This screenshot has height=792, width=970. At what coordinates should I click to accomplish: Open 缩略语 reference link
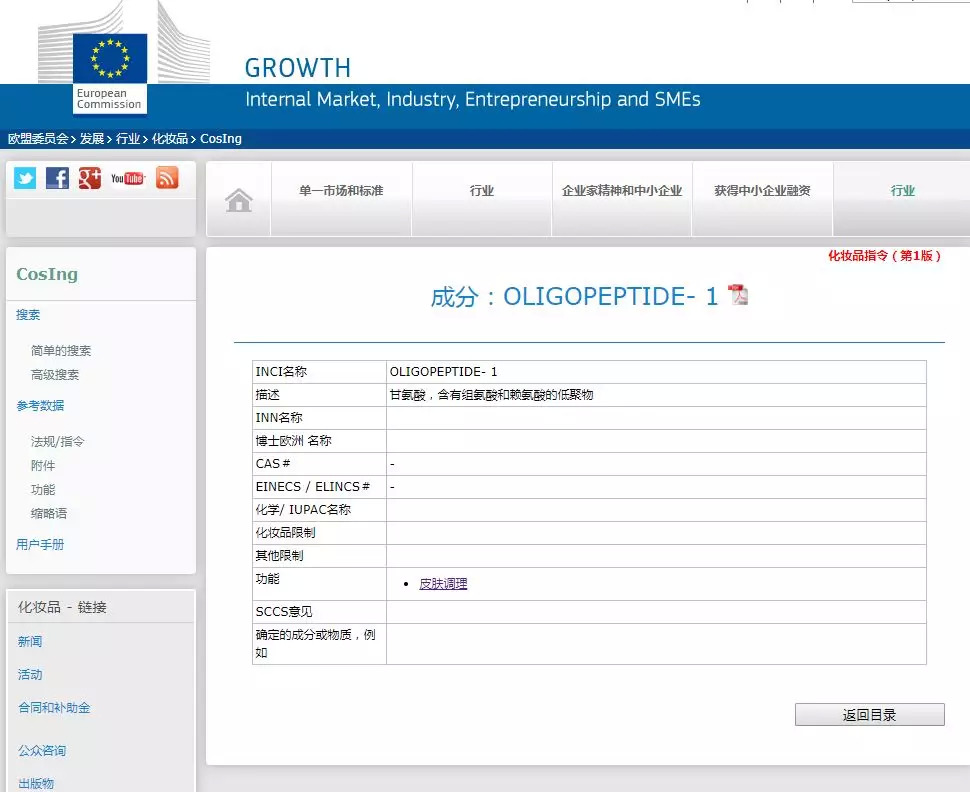[49, 514]
